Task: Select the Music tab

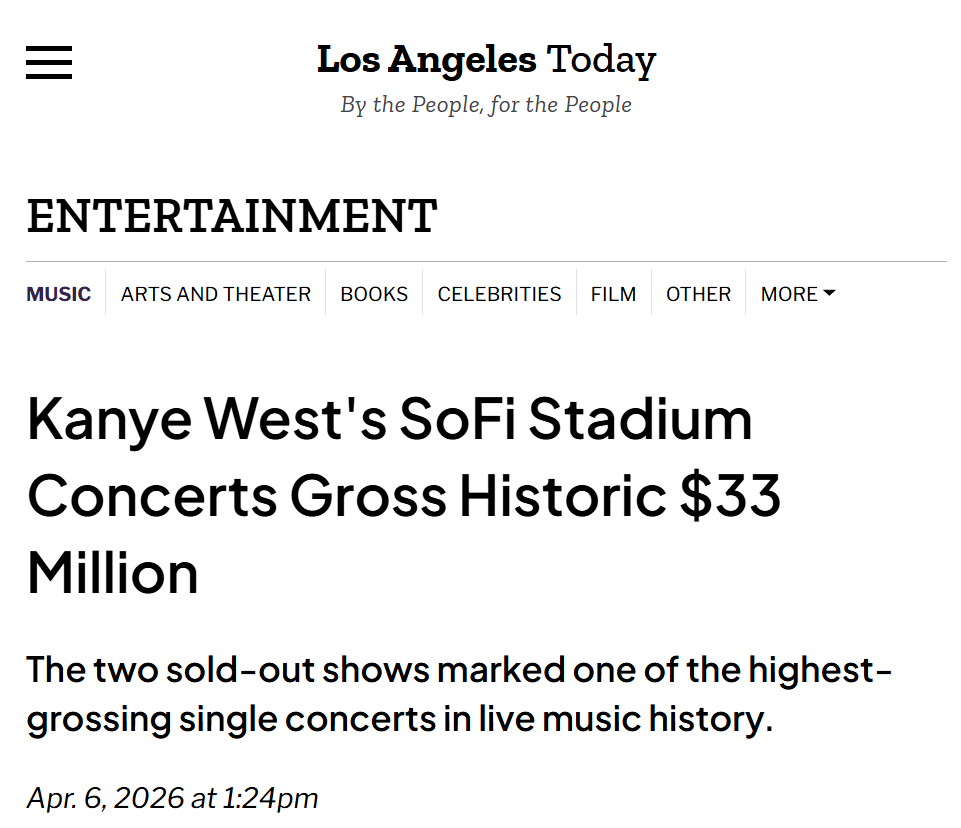Action: click(x=58, y=294)
